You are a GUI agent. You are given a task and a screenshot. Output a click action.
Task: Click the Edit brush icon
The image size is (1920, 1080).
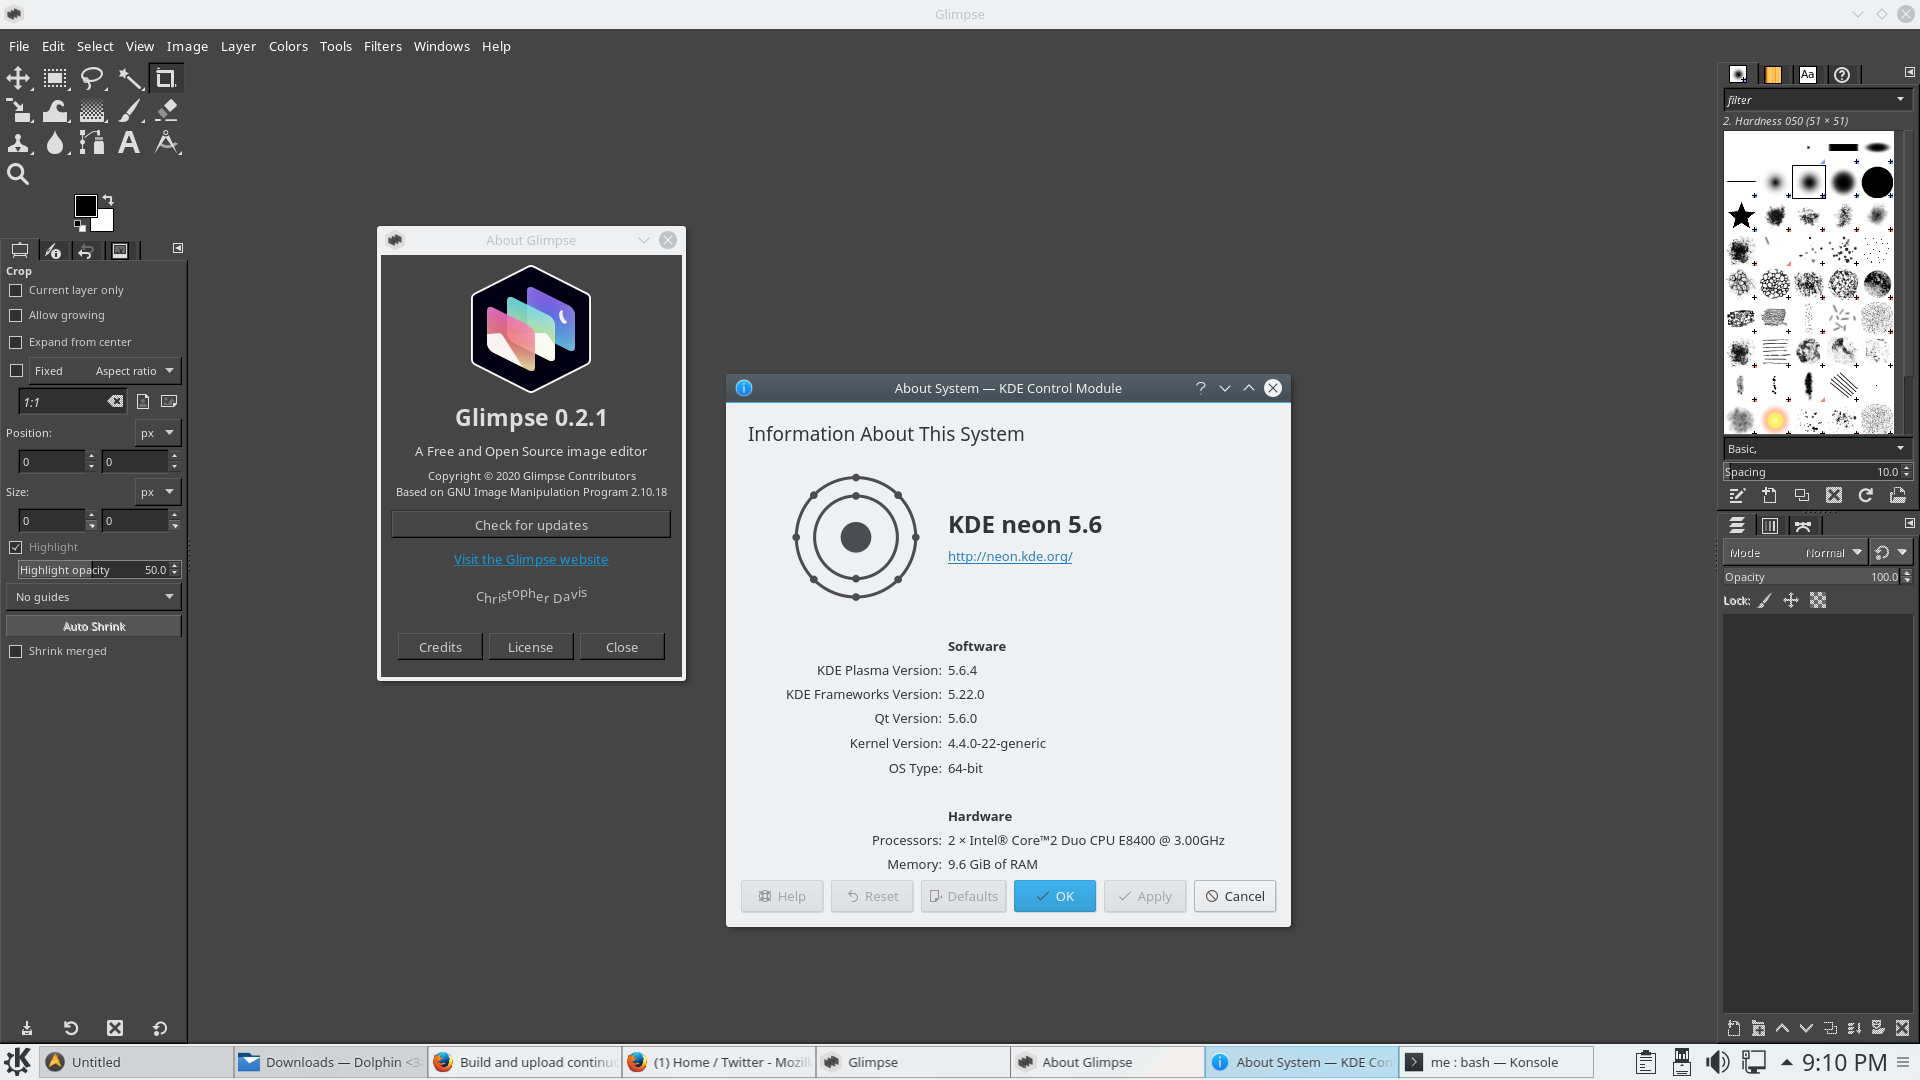click(1737, 496)
